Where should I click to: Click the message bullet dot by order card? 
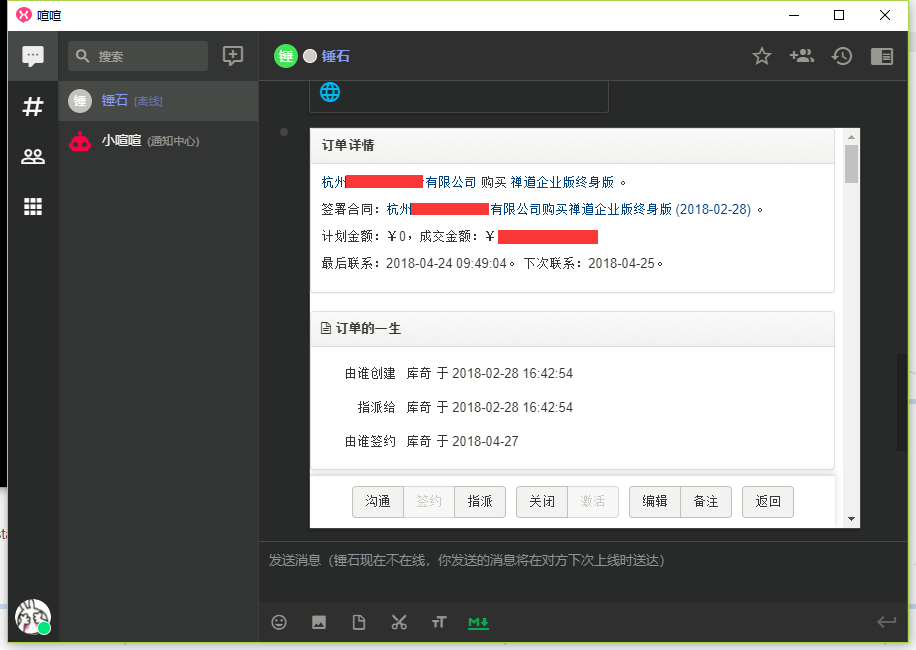pyautogui.click(x=284, y=132)
